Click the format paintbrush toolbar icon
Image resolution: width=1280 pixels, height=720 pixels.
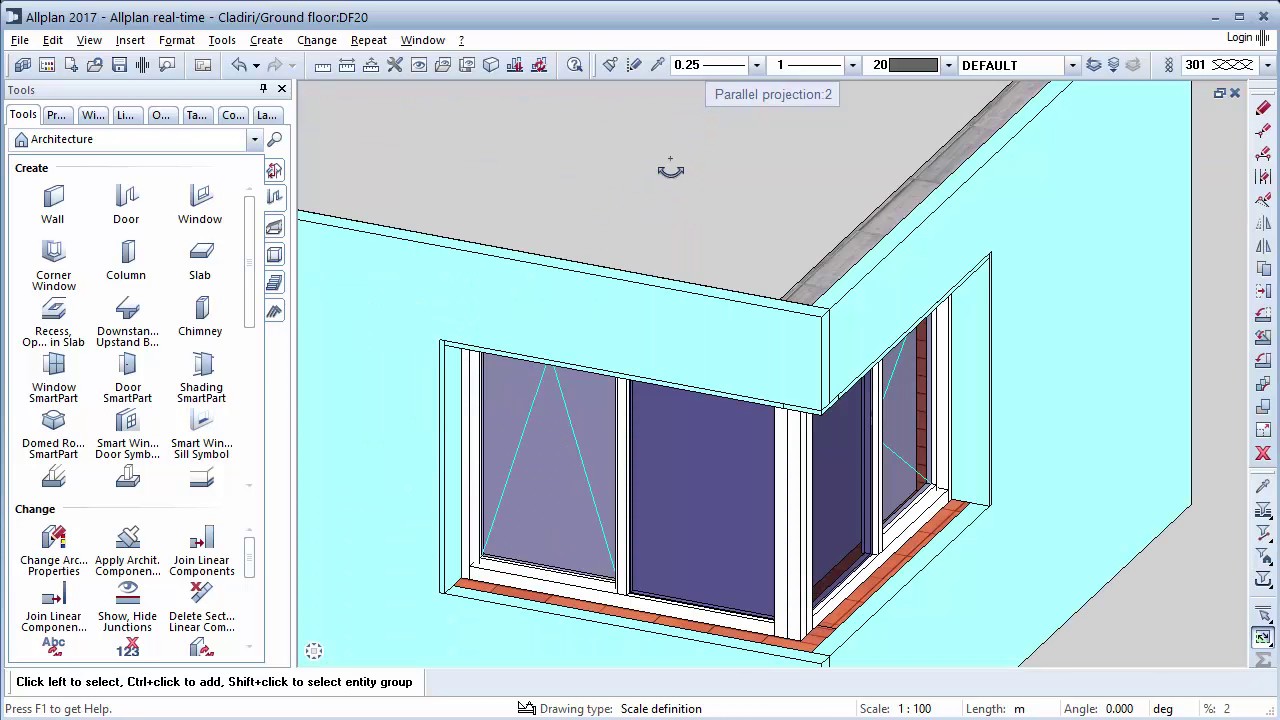pyautogui.click(x=610, y=65)
